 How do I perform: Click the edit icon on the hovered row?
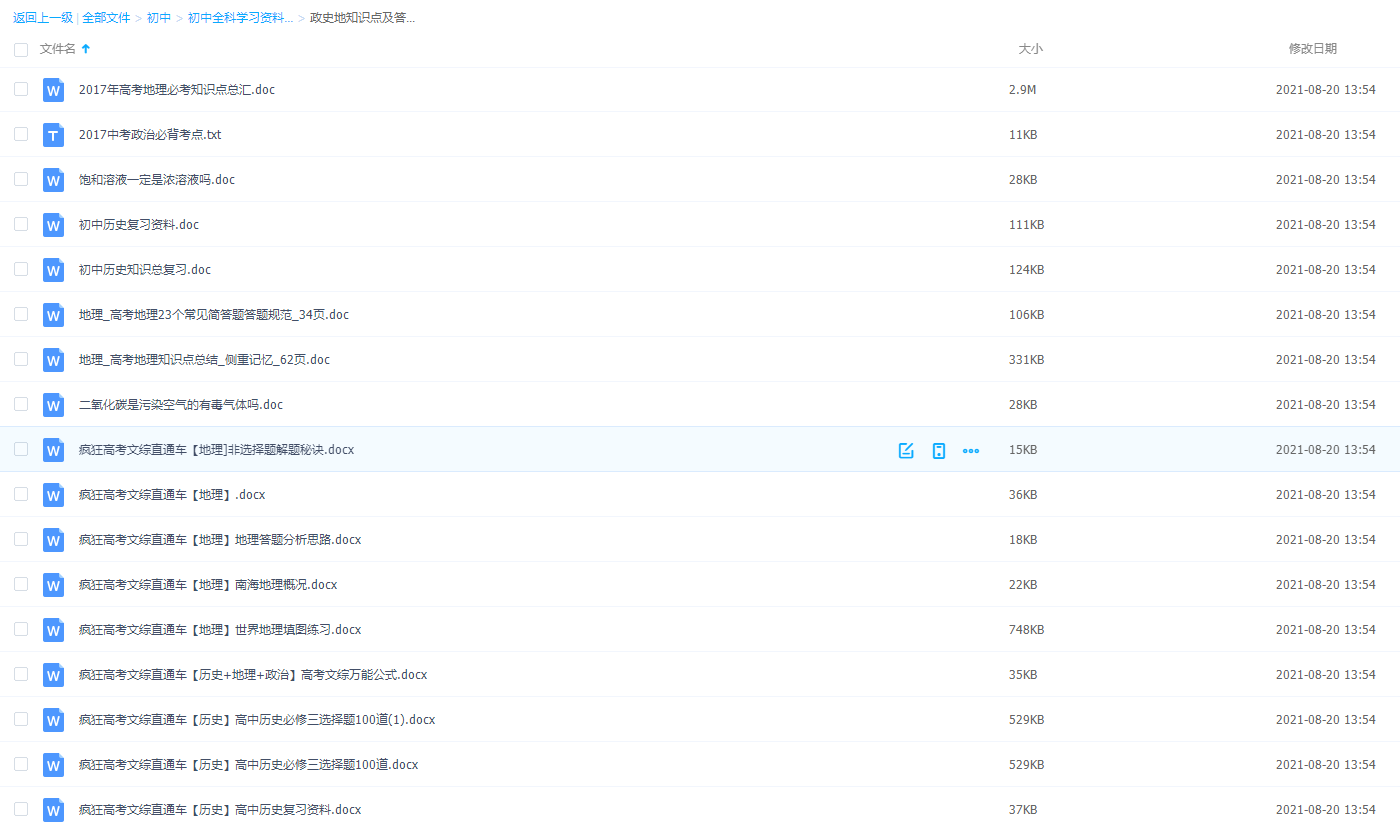pos(906,450)
